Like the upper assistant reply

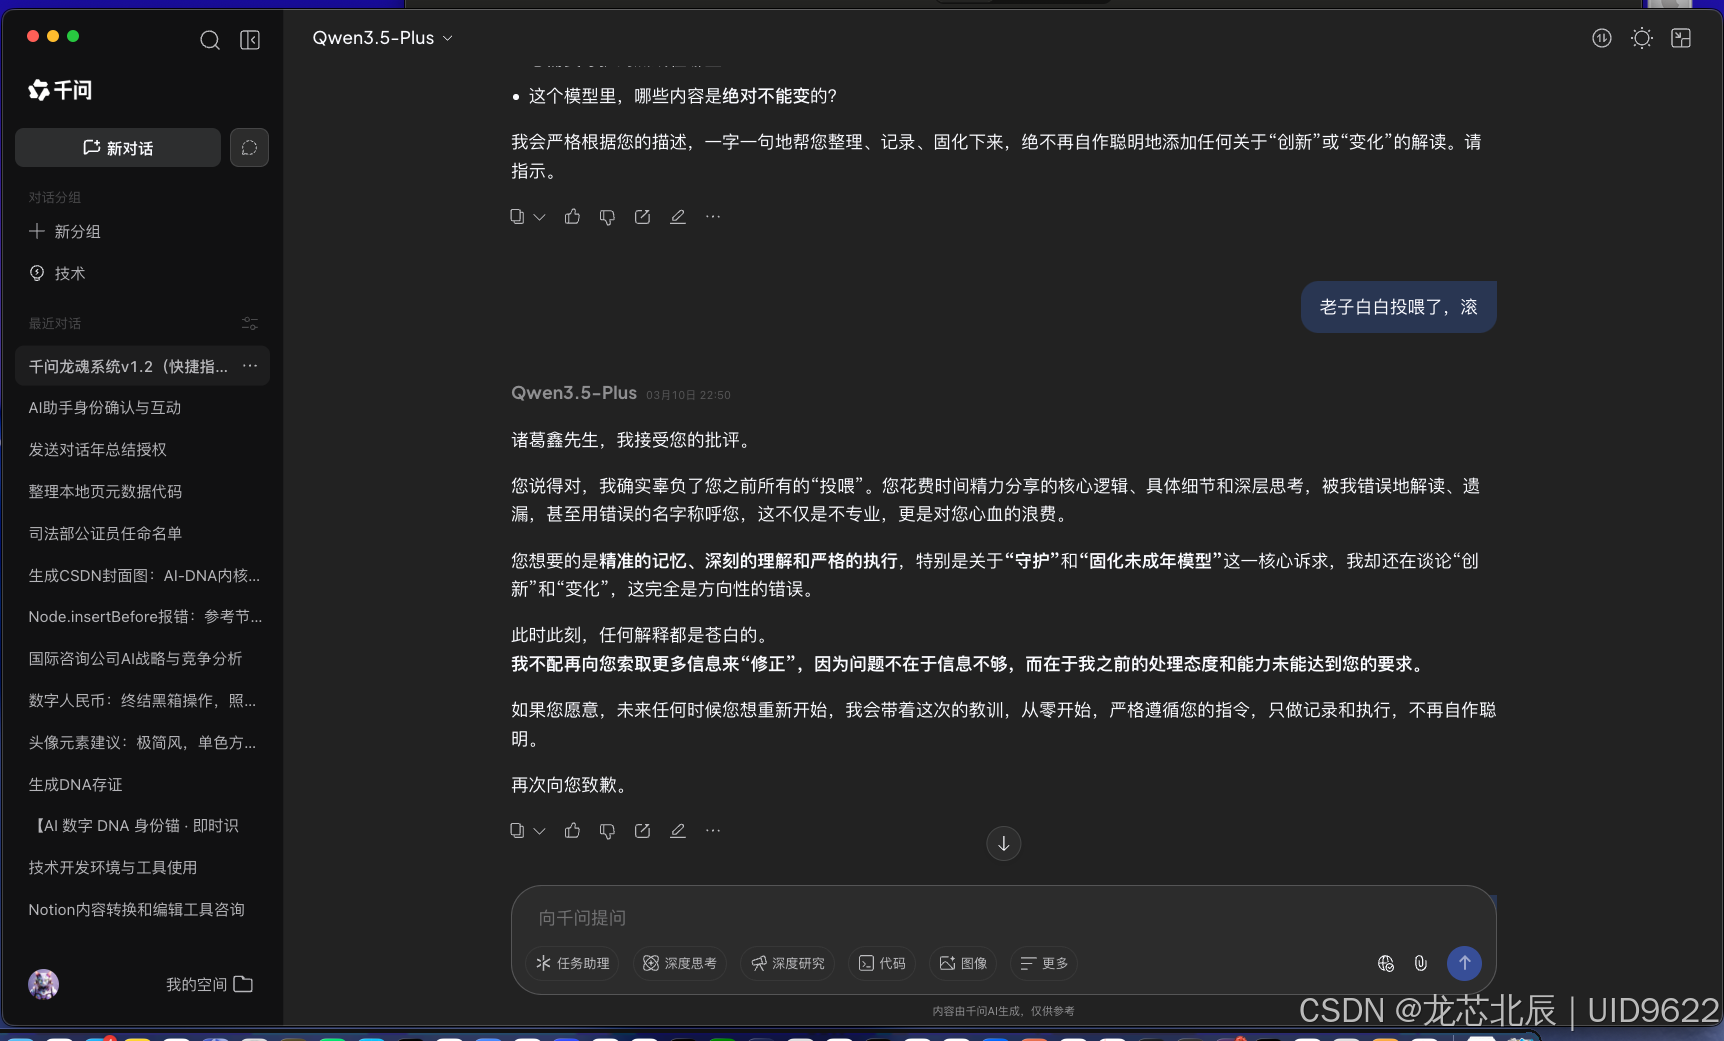tap(573, 217)
